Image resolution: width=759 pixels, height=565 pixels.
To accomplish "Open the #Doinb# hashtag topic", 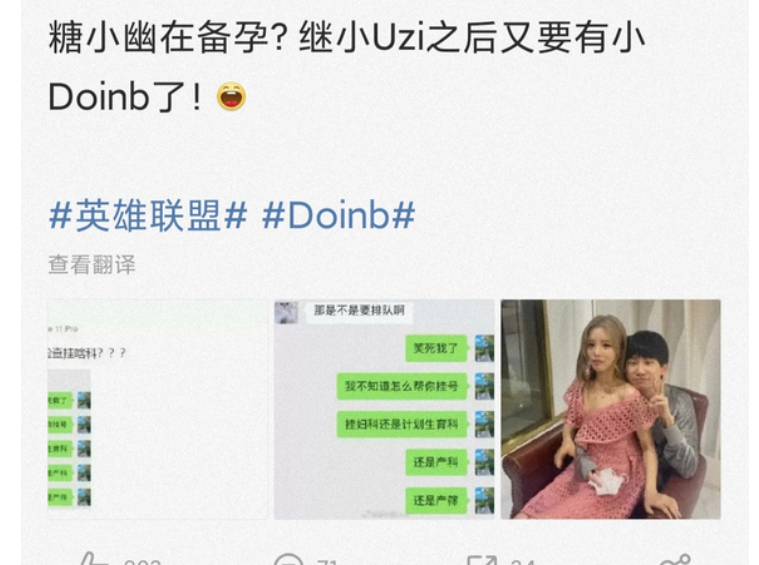I will [338, 215].
